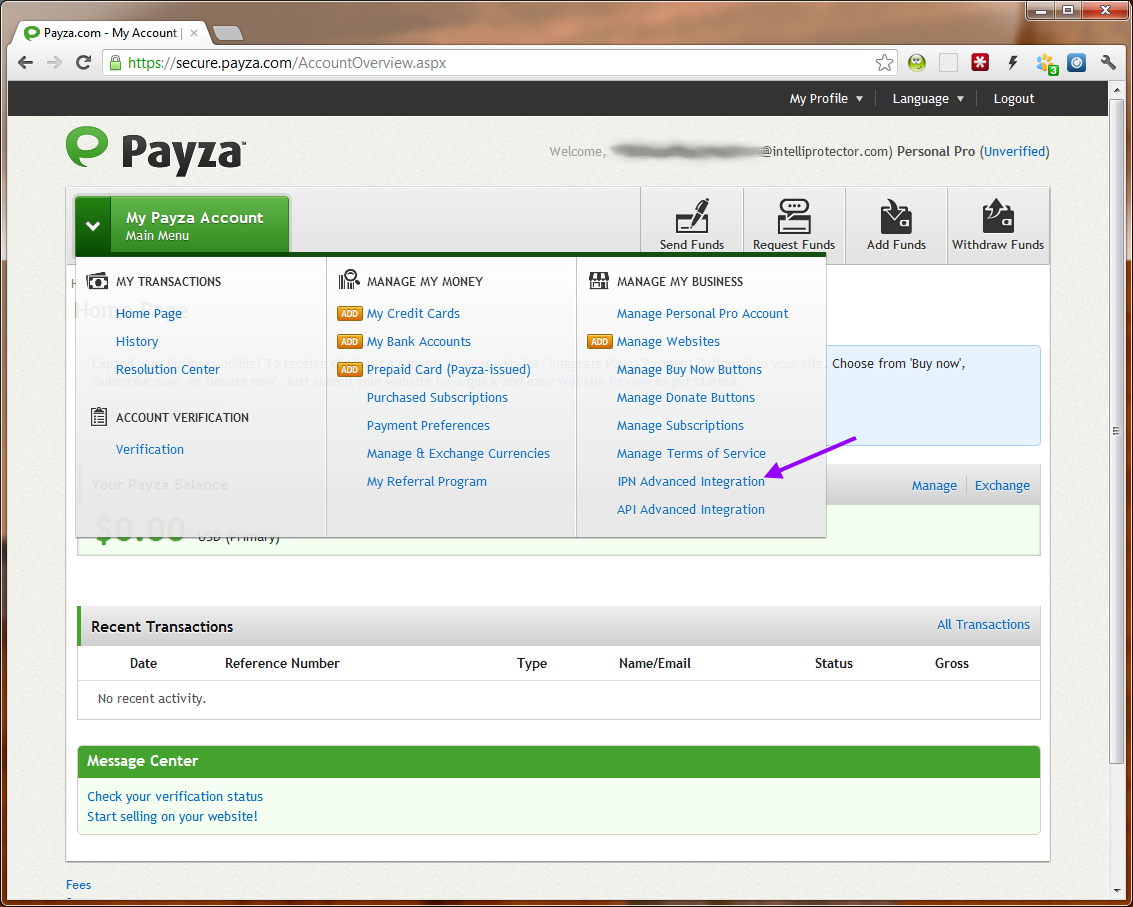
Task: Click the Reference Number column header
Action: point(282,663)
